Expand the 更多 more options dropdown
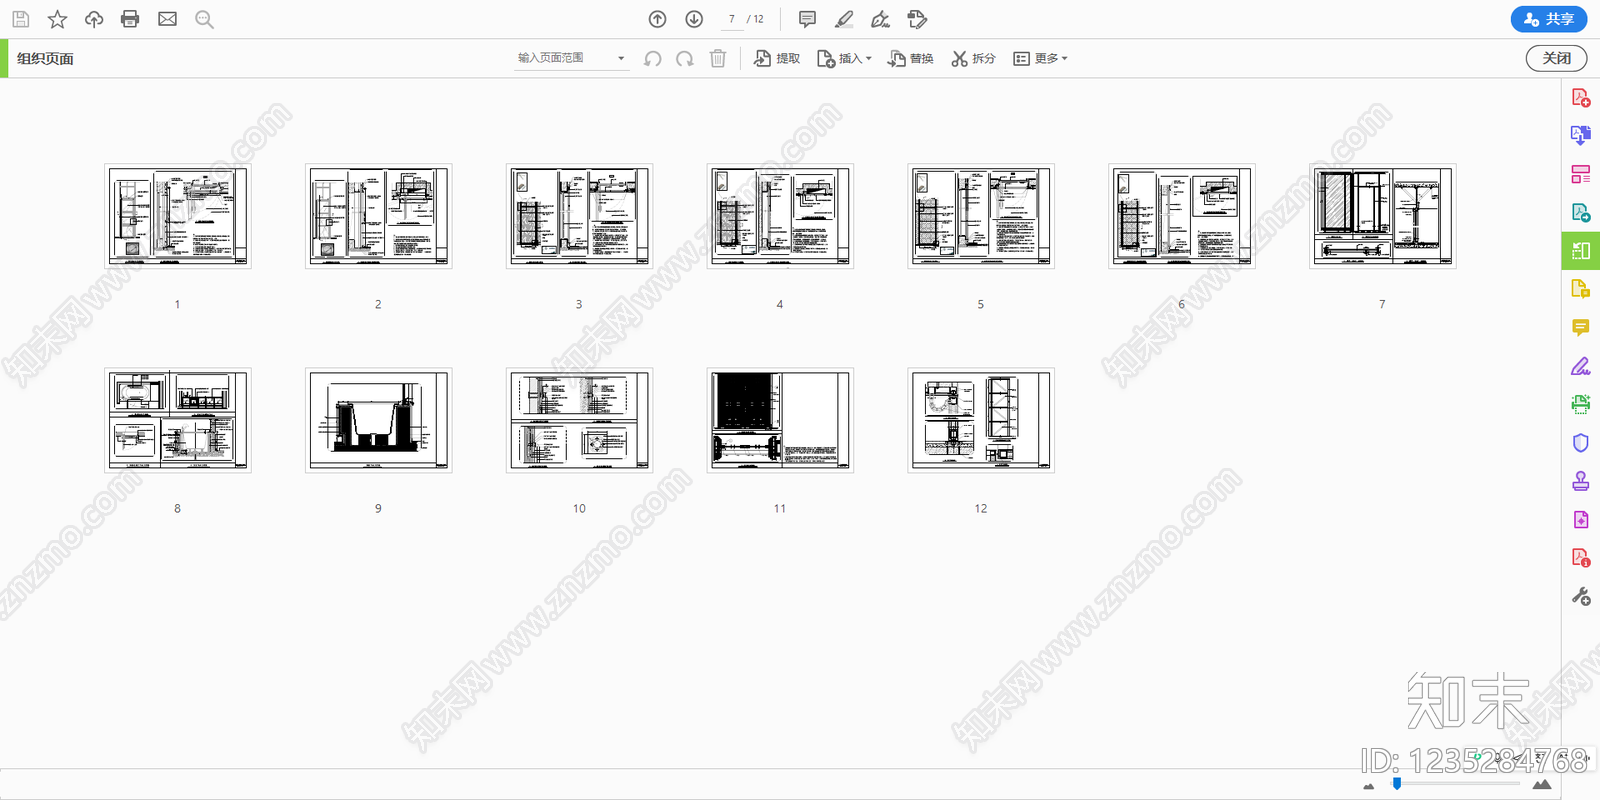 click(1040, 59)
